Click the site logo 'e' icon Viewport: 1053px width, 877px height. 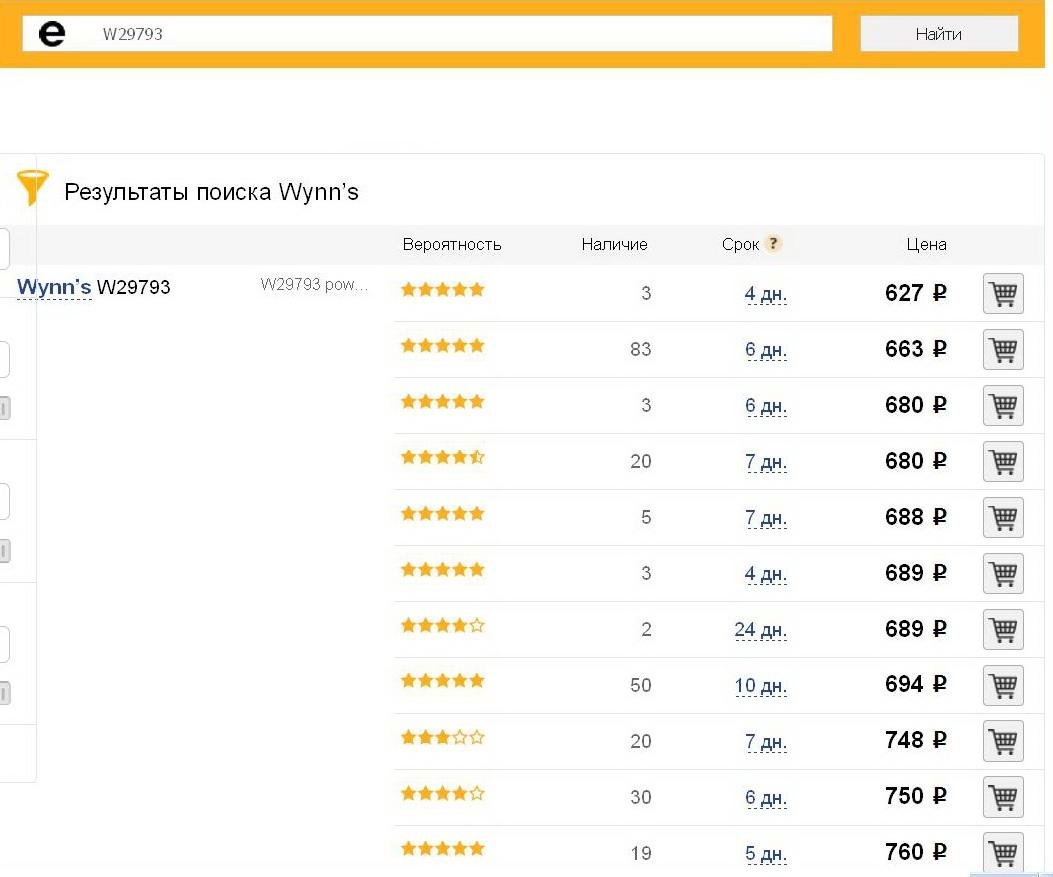[x=52, y=34]
